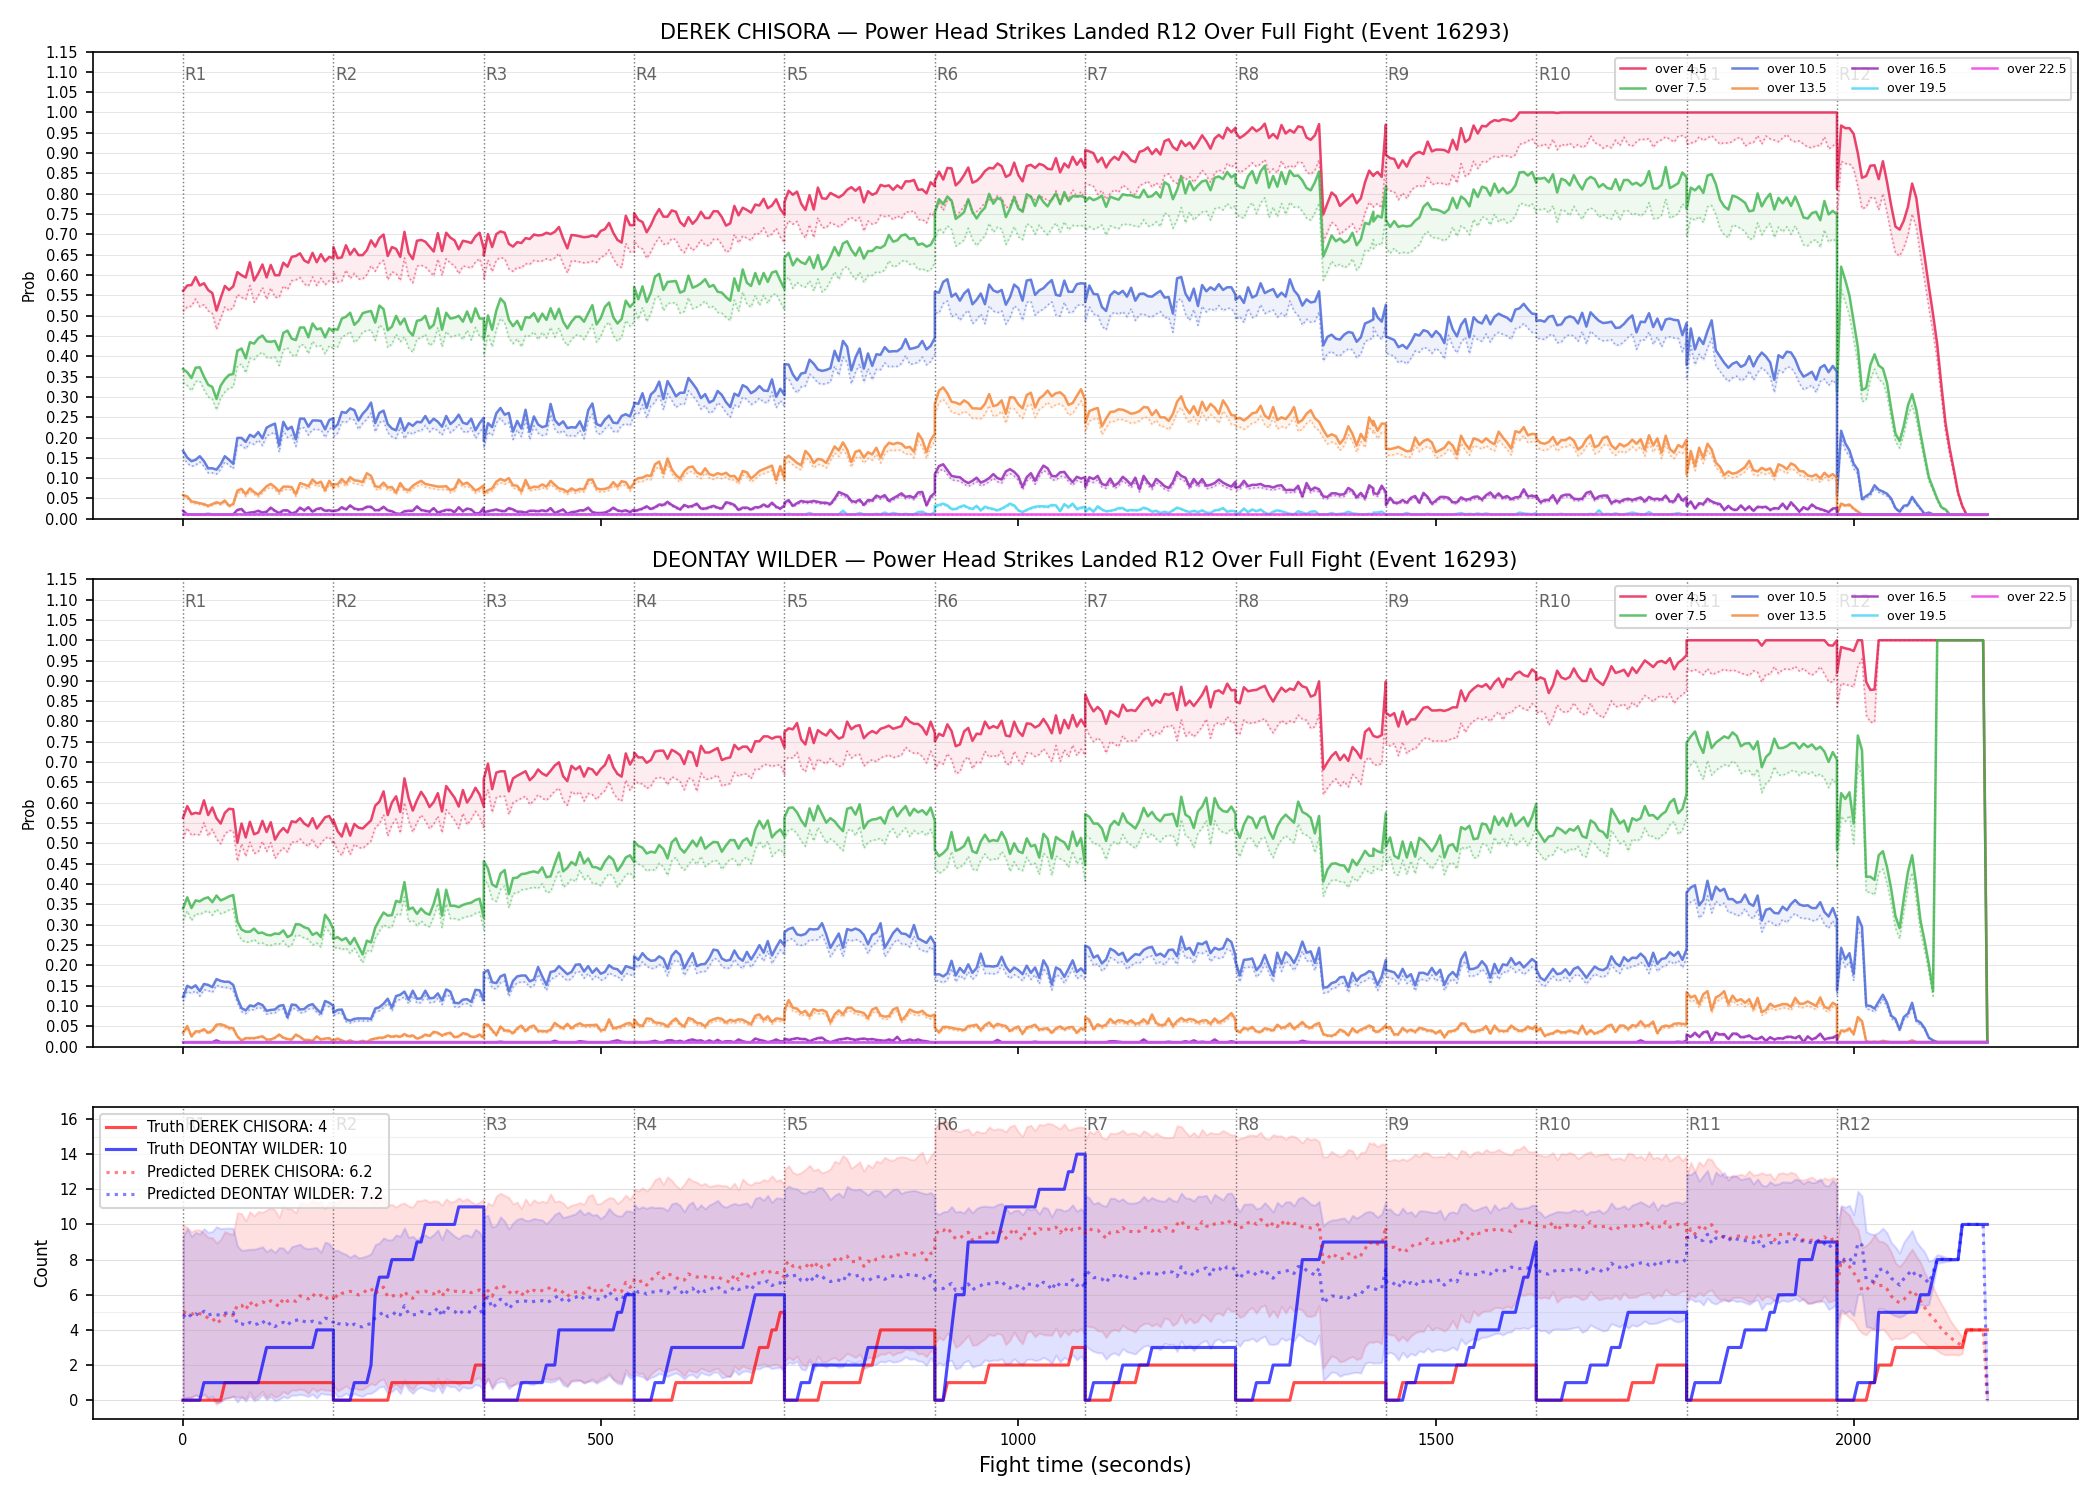Click y-axis tick '1.15' in Chisora chart
The width and height of the screenshot is (2100, 1500).
[62, 52]
